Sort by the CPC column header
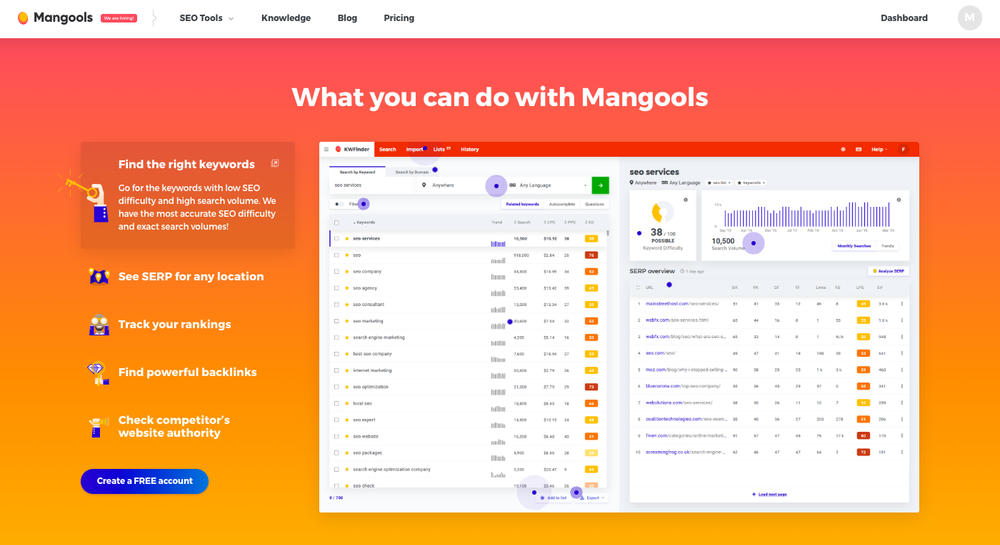The width and height of the screenshot is (1000, 545). tap(549, 222)
